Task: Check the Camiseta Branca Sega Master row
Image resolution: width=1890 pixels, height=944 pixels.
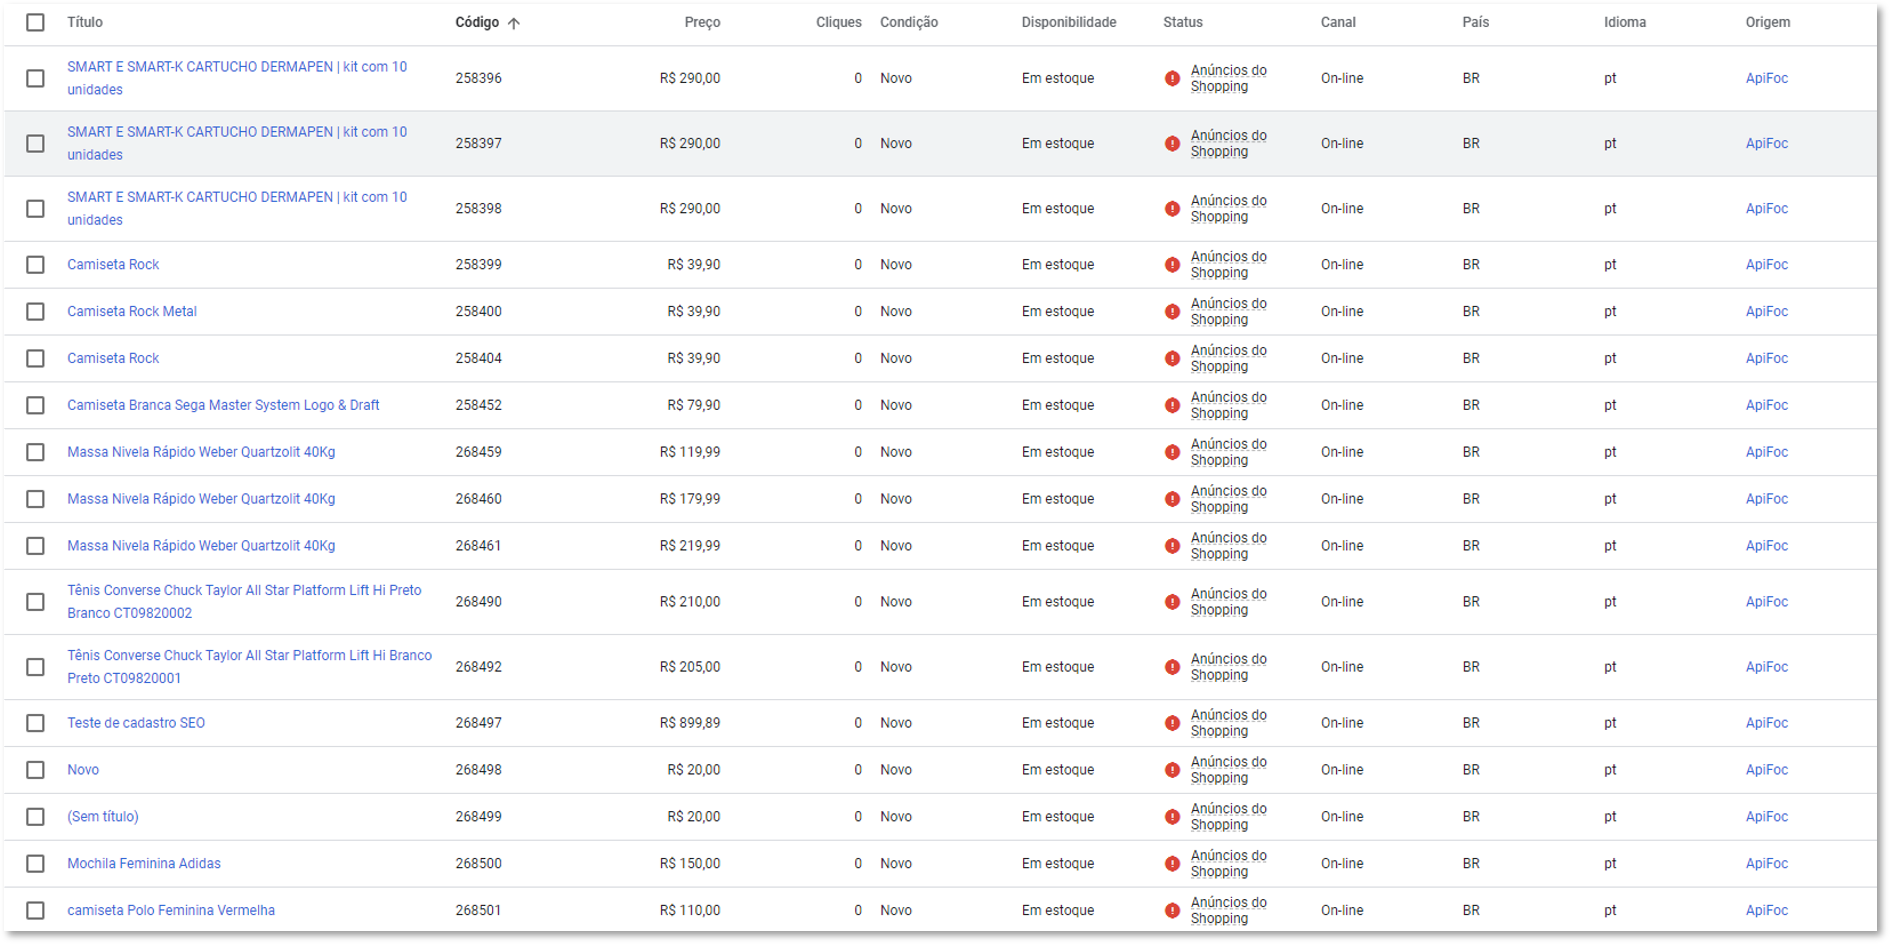Action: (35, 405)
